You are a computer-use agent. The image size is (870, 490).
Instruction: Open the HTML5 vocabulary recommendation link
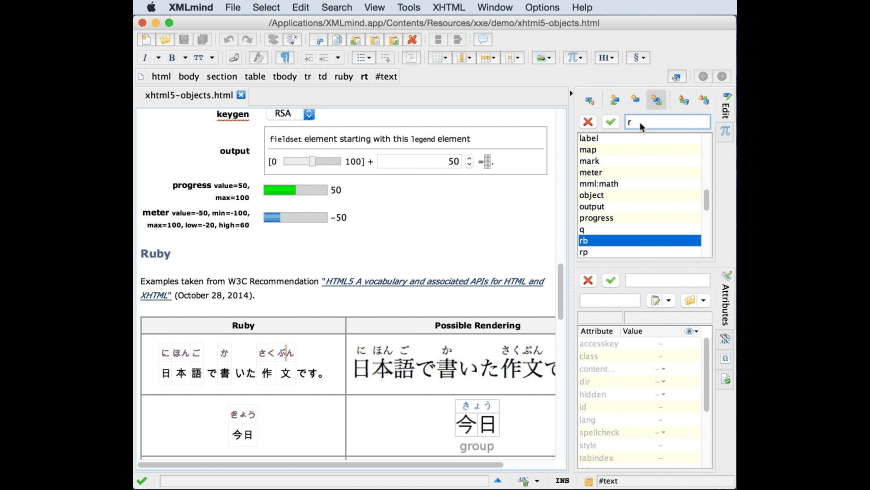(x=433, y=282)
